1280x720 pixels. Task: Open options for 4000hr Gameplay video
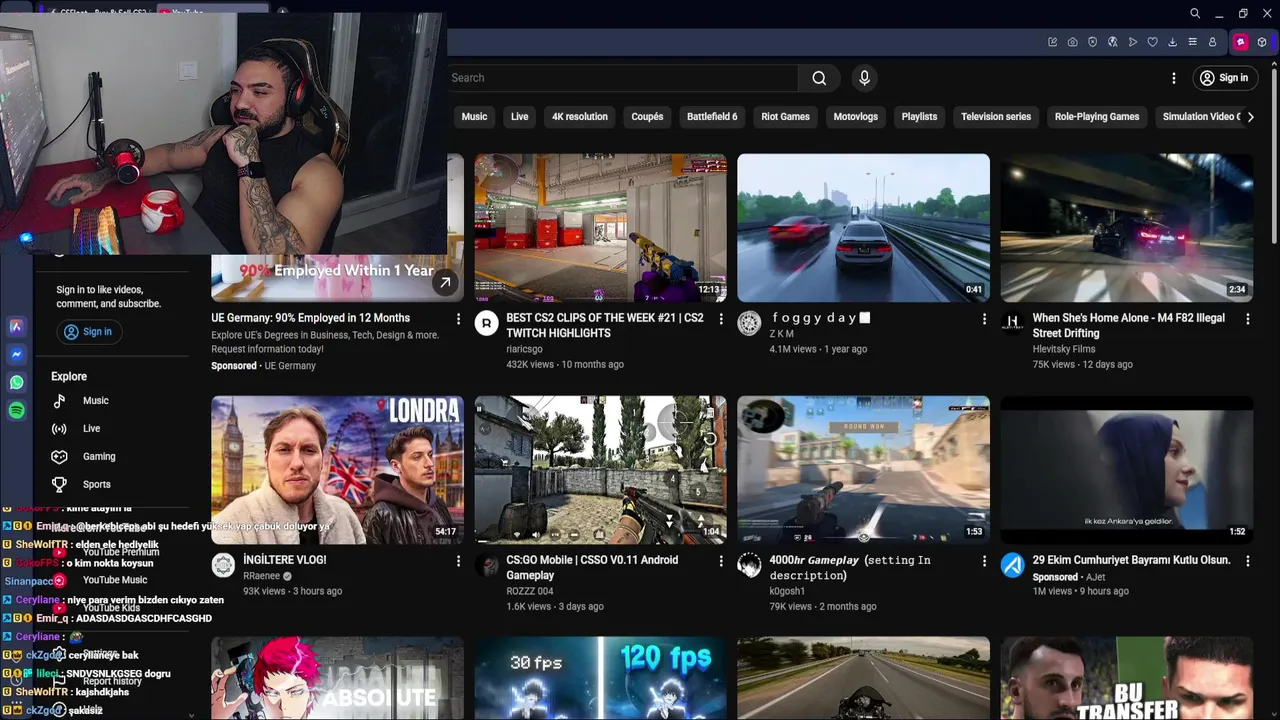tap(984, 561)
